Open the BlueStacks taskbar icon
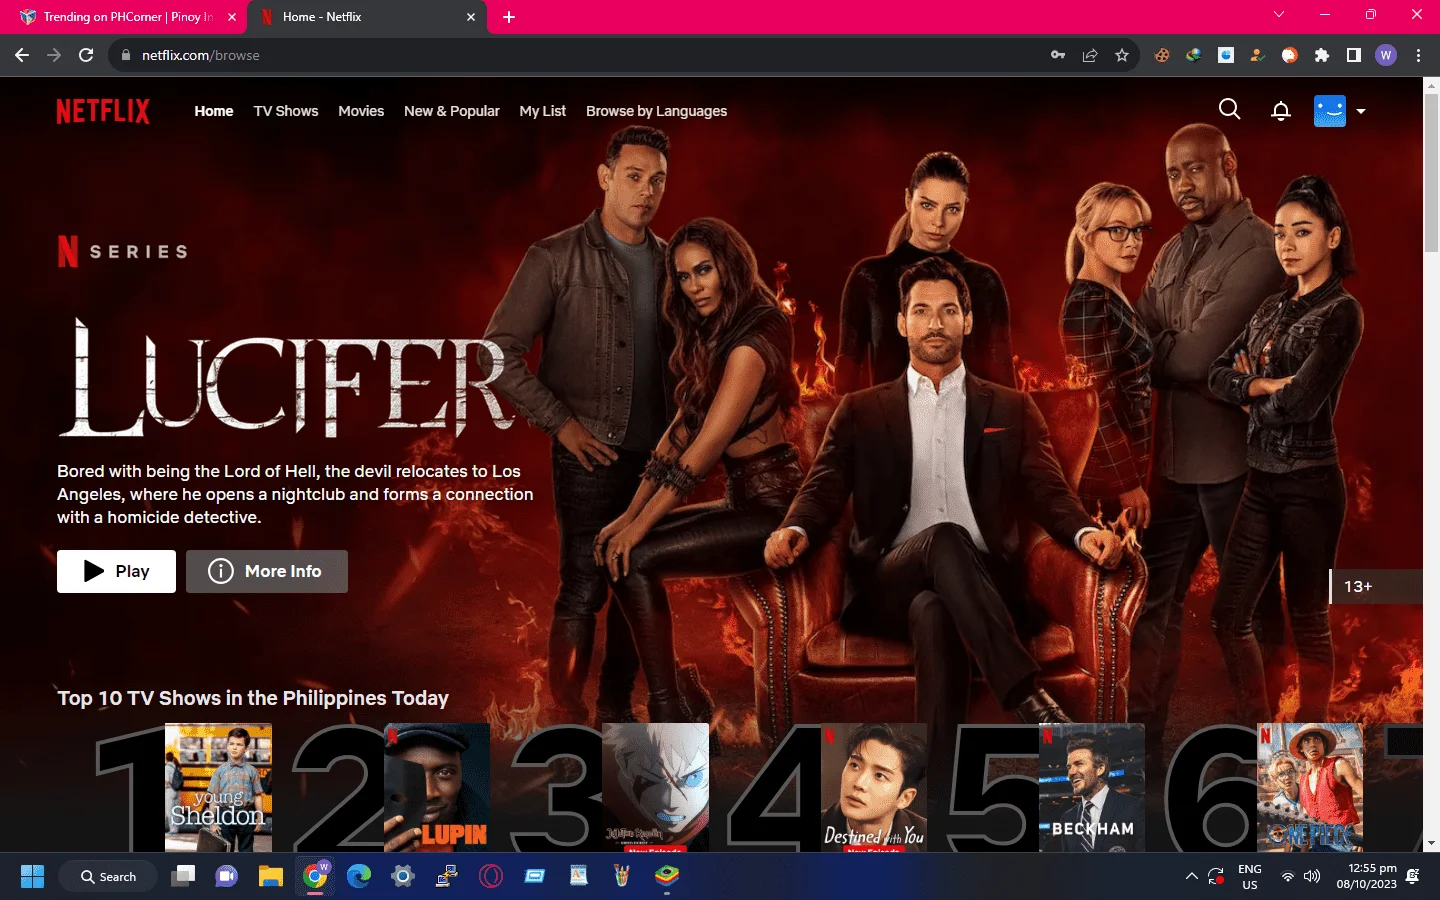The width and height of the screenshot is (1440, 900). point(667,877)
